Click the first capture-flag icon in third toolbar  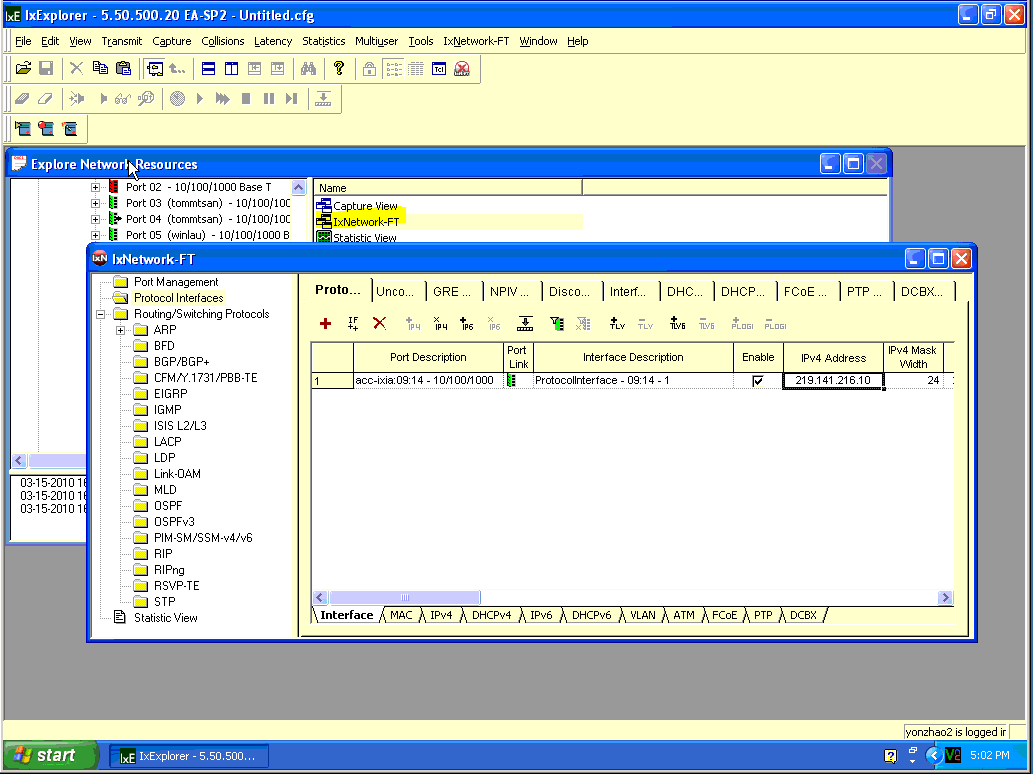point(23,128)
